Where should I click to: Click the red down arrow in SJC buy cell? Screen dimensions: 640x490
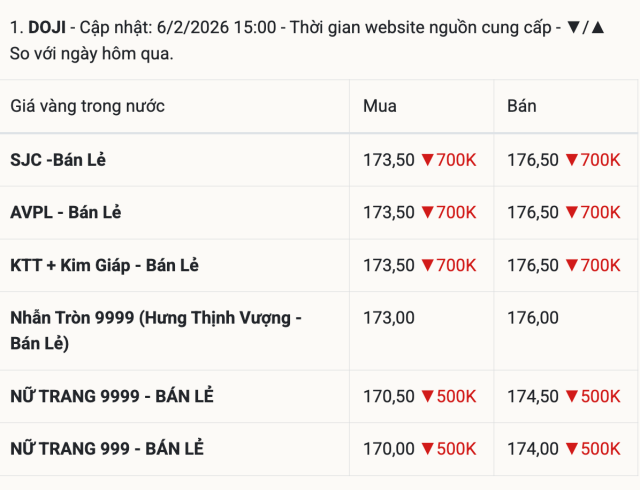[427, 160]
